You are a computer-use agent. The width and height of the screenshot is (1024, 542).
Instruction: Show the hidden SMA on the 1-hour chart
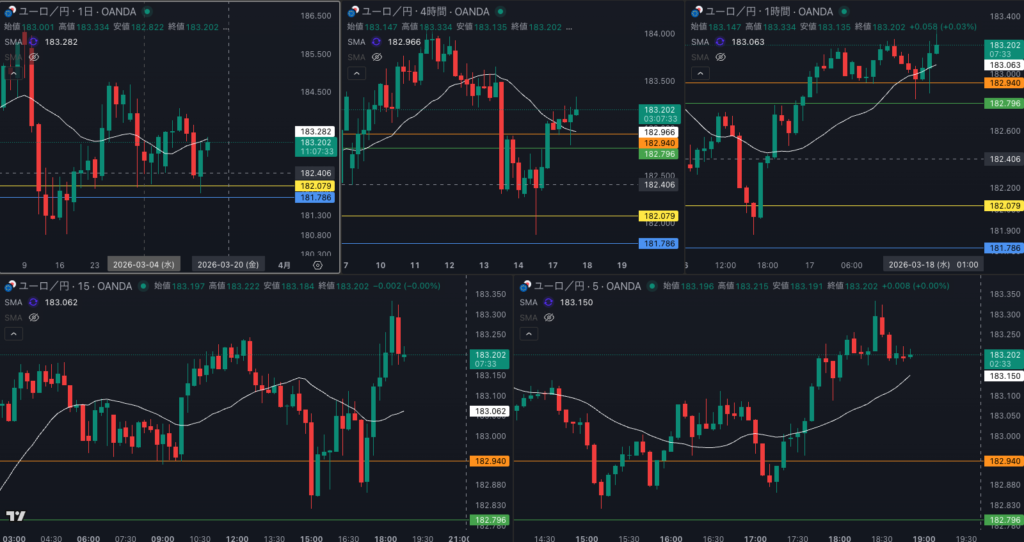[718, 57]
